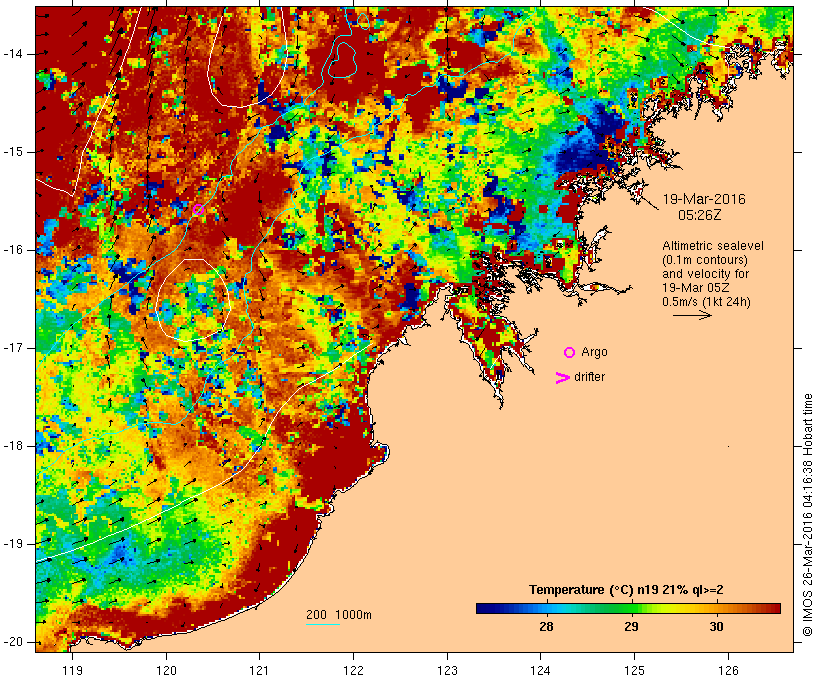Viewport: 820px width, 680px height.
Task: Click the '(0.1m contours)' text
Action: 705,260
